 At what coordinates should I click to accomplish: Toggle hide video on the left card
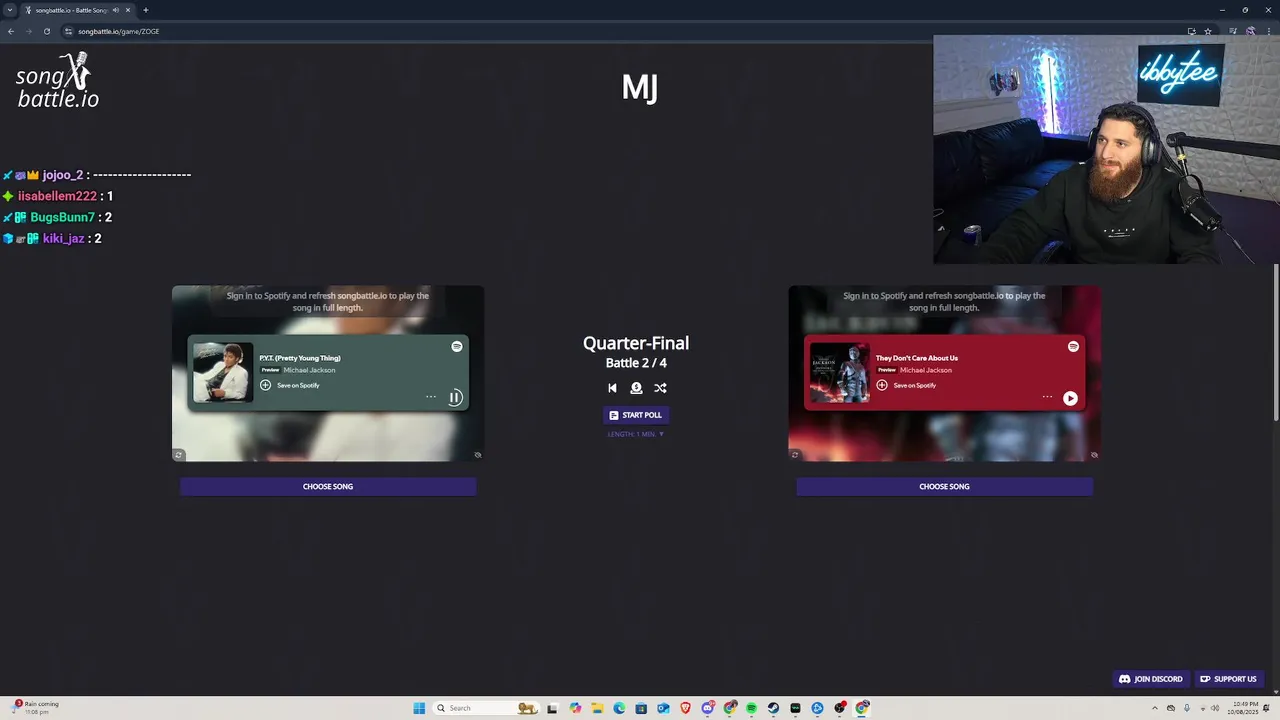pyautogui.click(x=478, y=455)
